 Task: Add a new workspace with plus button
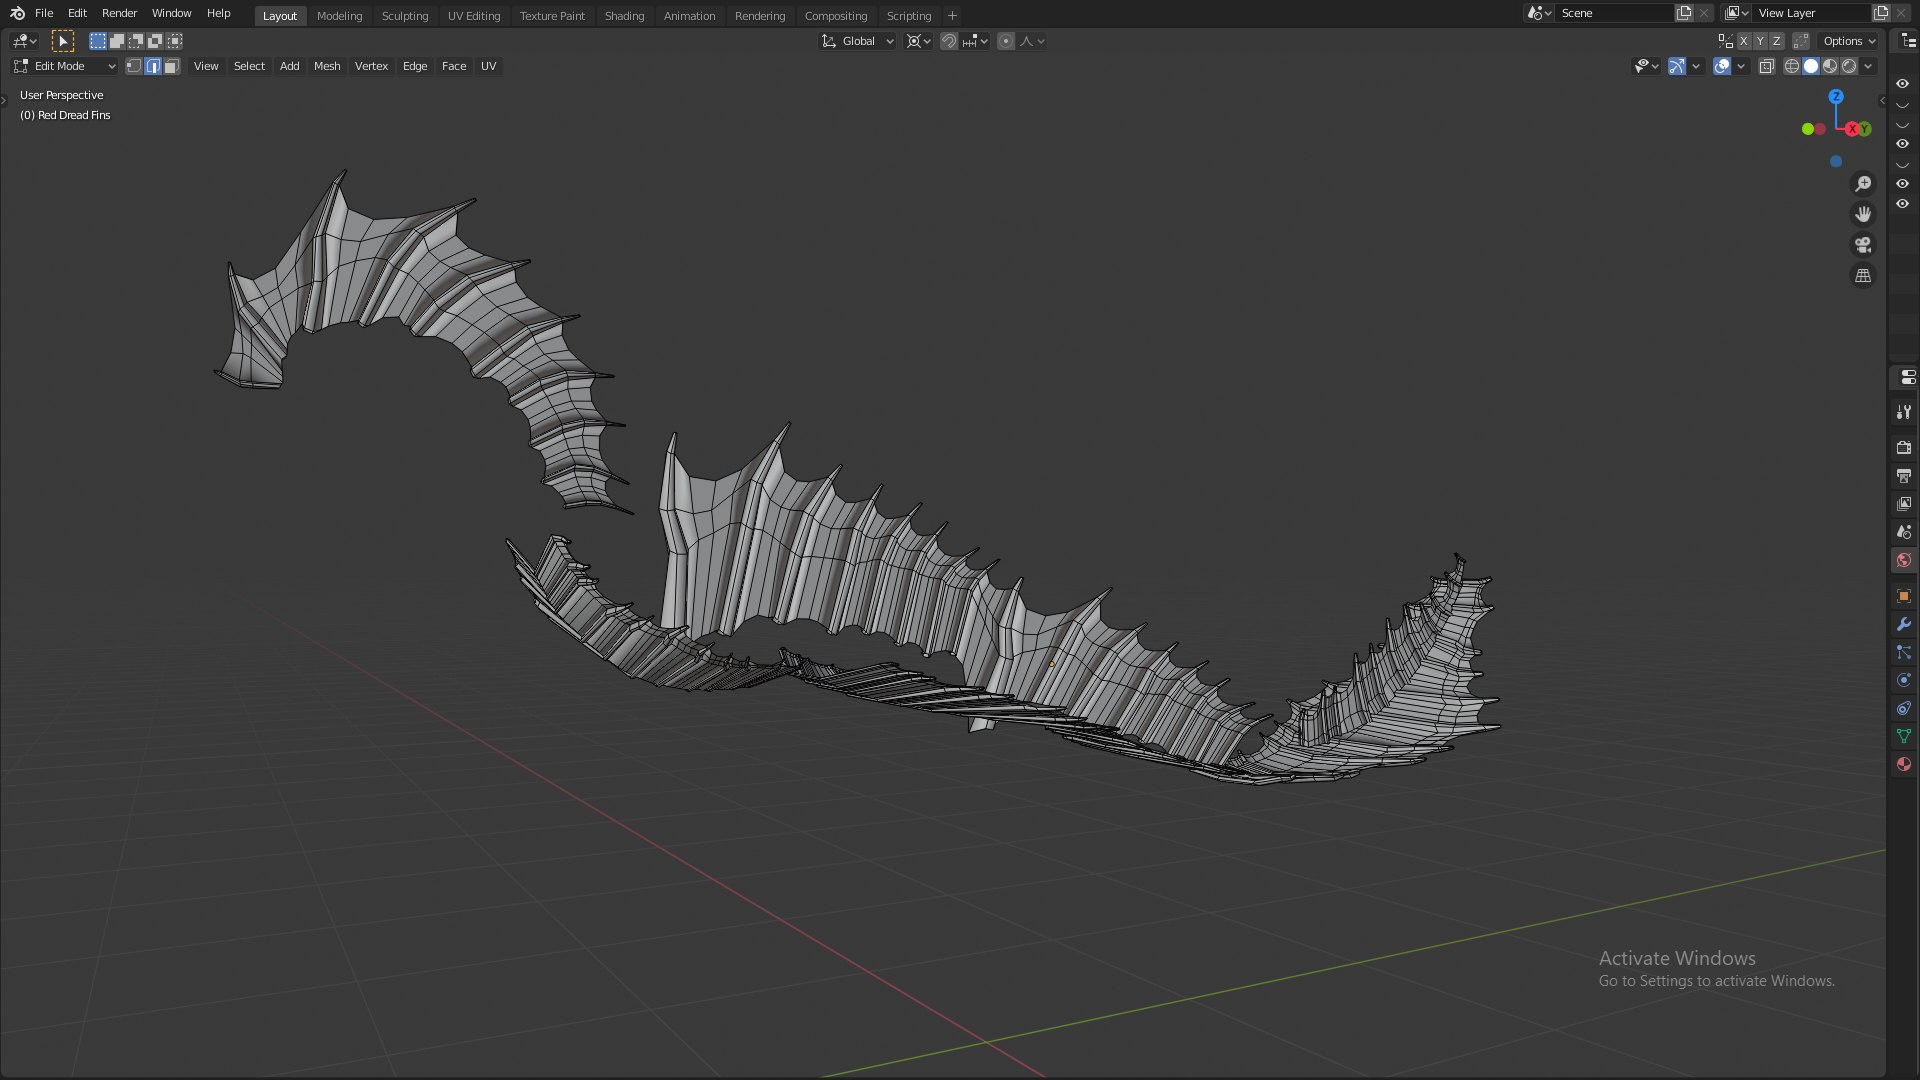952,16
